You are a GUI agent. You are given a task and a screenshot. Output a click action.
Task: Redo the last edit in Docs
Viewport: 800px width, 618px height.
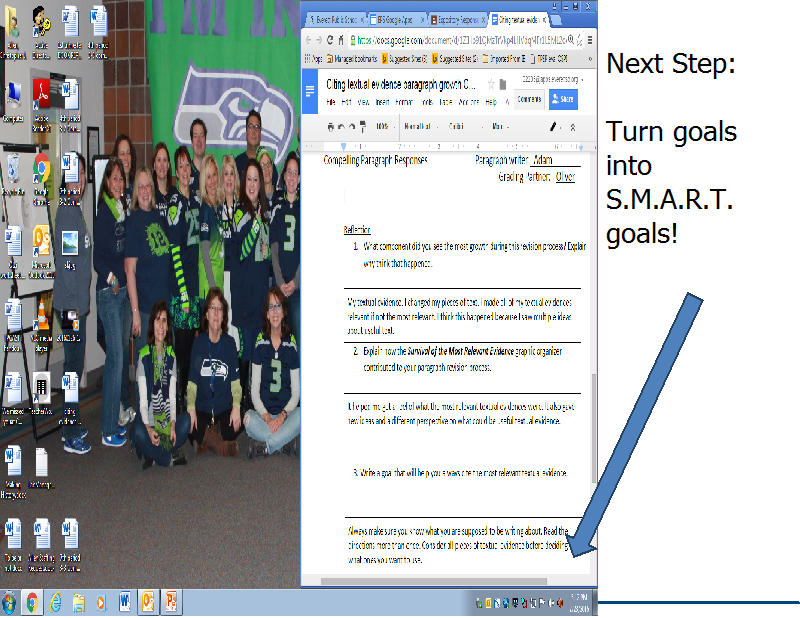click(352, 127)
